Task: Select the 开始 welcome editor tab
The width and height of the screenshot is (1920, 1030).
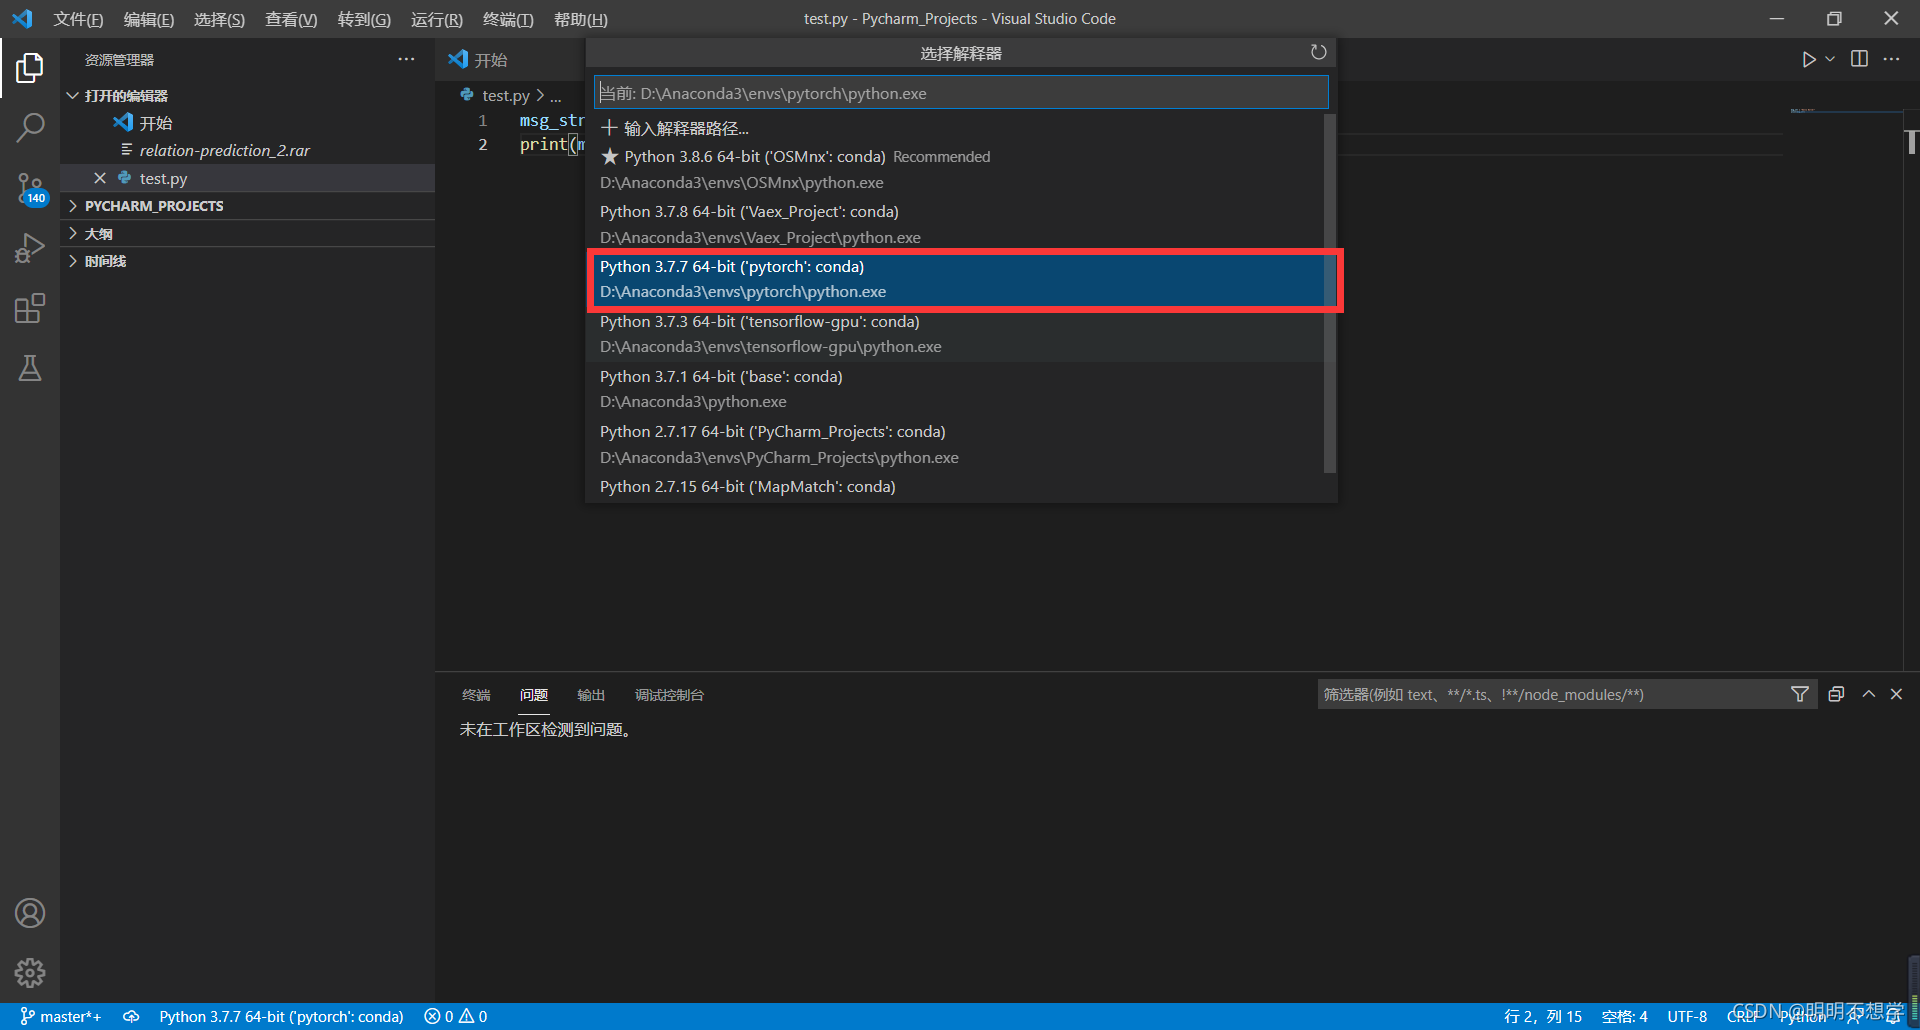Action: (490, 60)
